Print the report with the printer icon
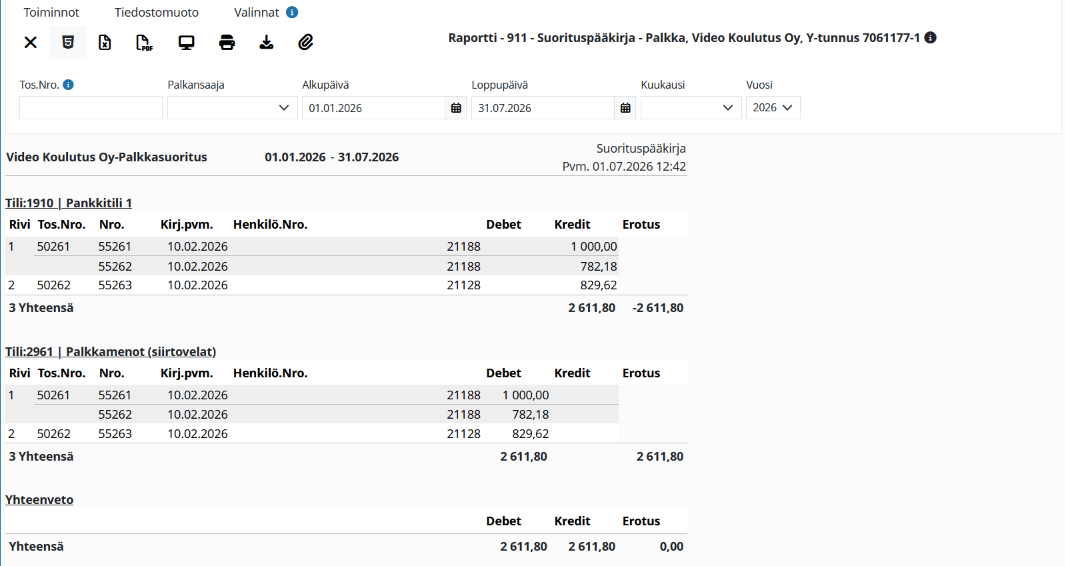This screenshot has width=1065, height=566. tap(227, 42)
